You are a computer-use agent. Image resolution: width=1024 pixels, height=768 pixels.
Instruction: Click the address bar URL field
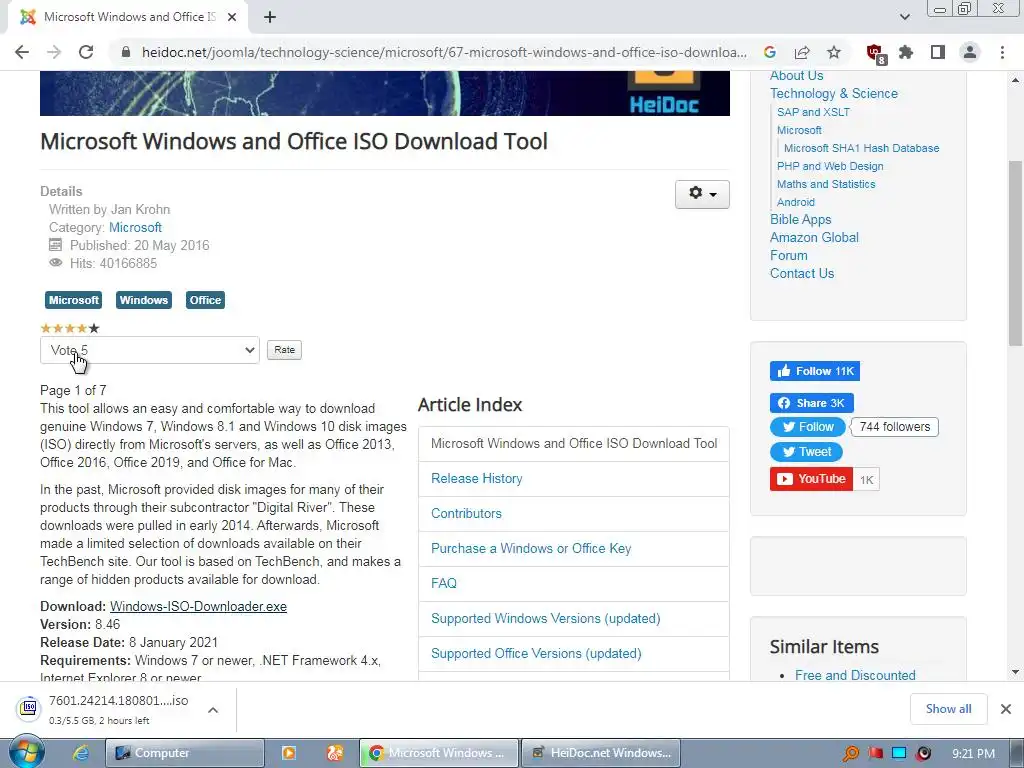(x=444, y=52)
